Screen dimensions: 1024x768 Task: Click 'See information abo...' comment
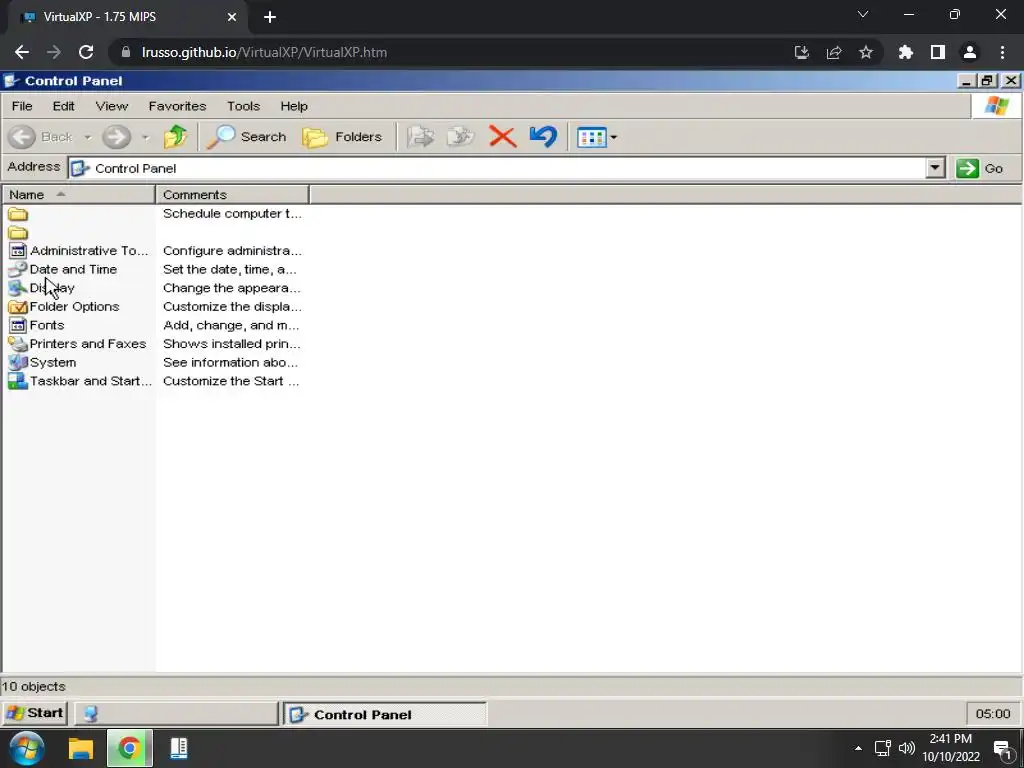point(230,362)
